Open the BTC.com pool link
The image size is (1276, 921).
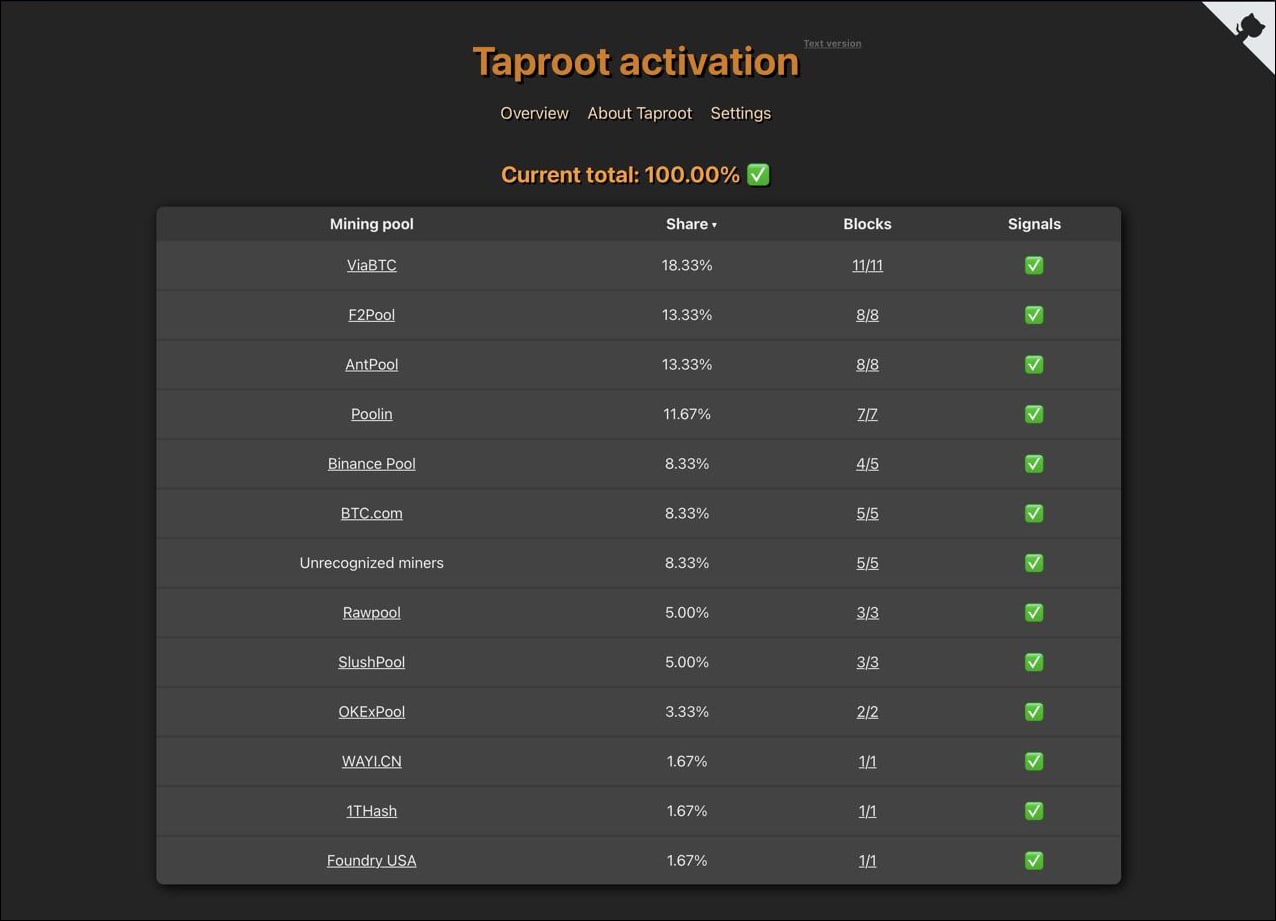(x=372, y=513)
